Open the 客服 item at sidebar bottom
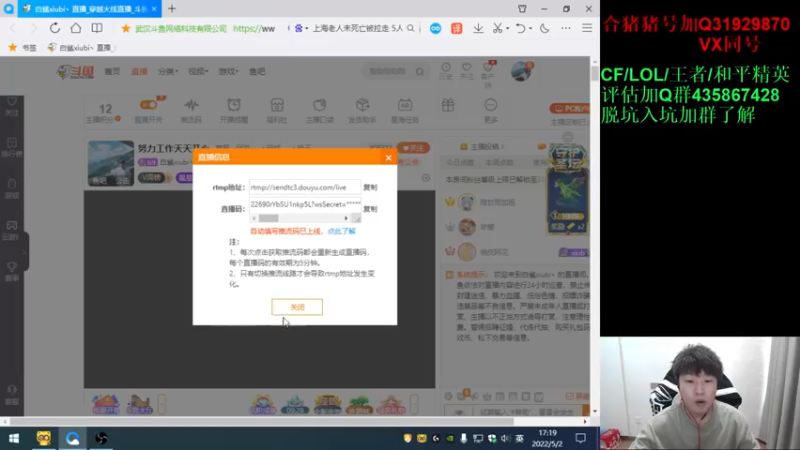 tap(12, 395)
